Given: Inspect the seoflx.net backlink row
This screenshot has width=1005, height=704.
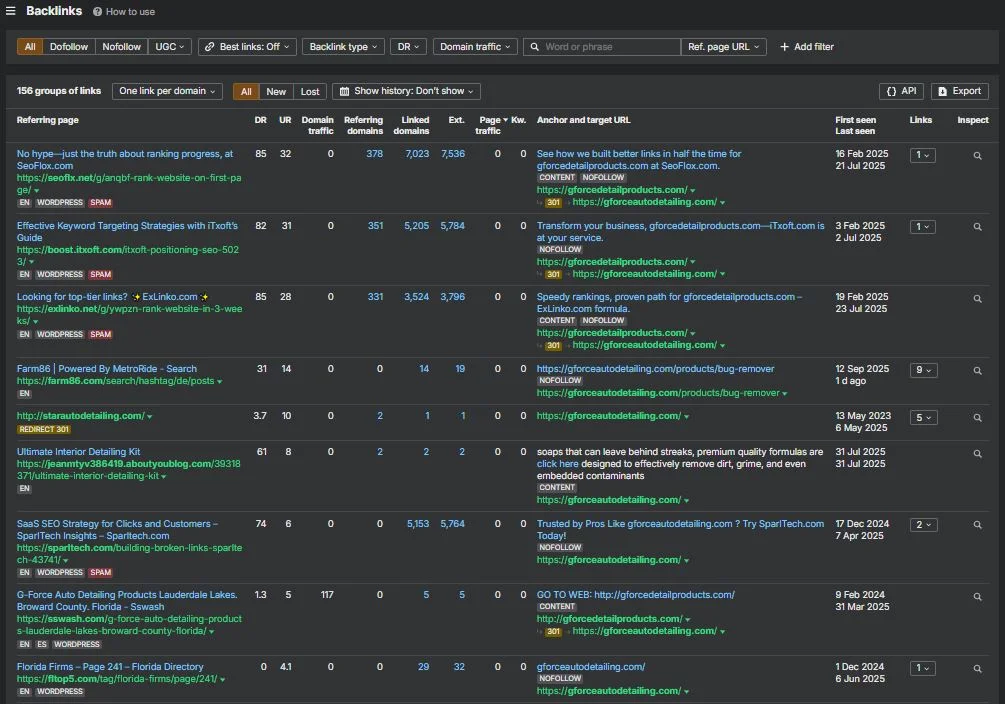Looking at the screenshot, I should (977, 156).
